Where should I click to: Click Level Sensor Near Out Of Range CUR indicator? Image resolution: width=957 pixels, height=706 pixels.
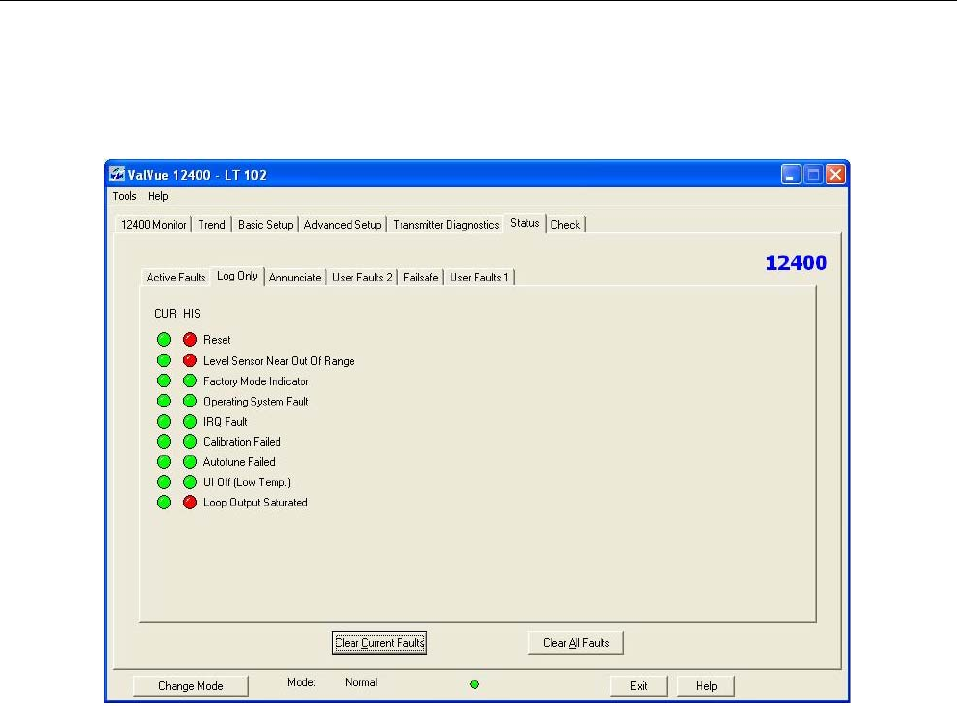[x=164, y=361]
